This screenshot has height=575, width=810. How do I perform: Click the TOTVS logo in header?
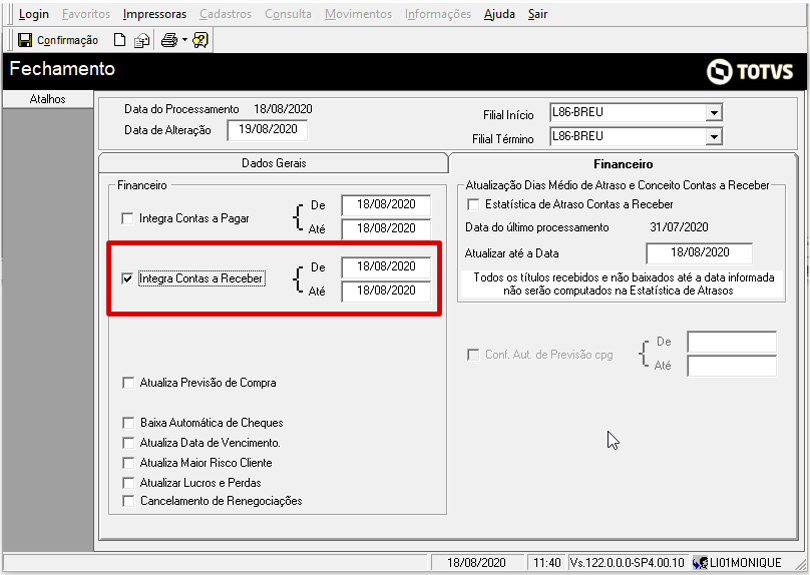(750, 71)
